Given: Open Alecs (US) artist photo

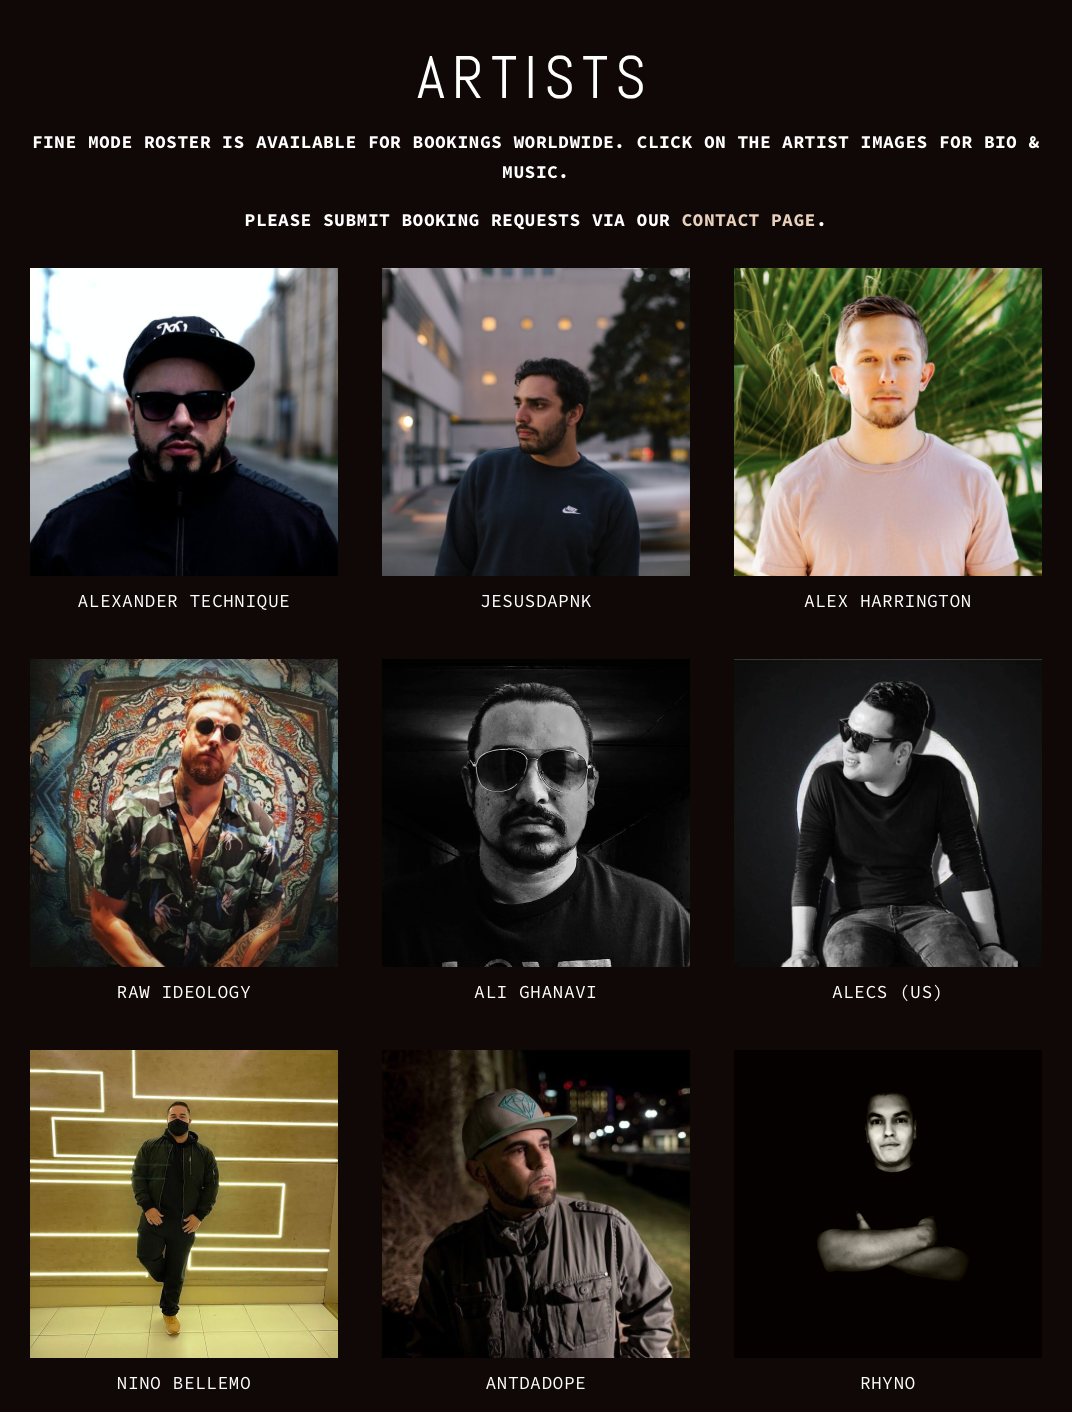Looking at the screenshot, I should tap(888, 813).
